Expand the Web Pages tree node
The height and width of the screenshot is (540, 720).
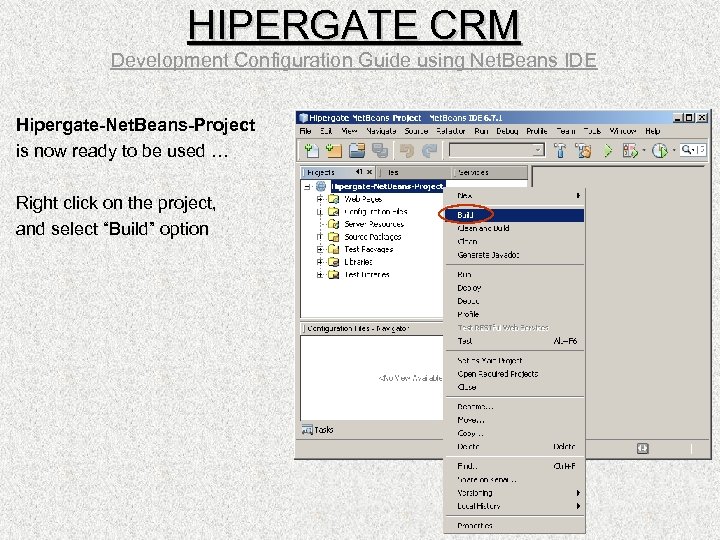point(320,199)
